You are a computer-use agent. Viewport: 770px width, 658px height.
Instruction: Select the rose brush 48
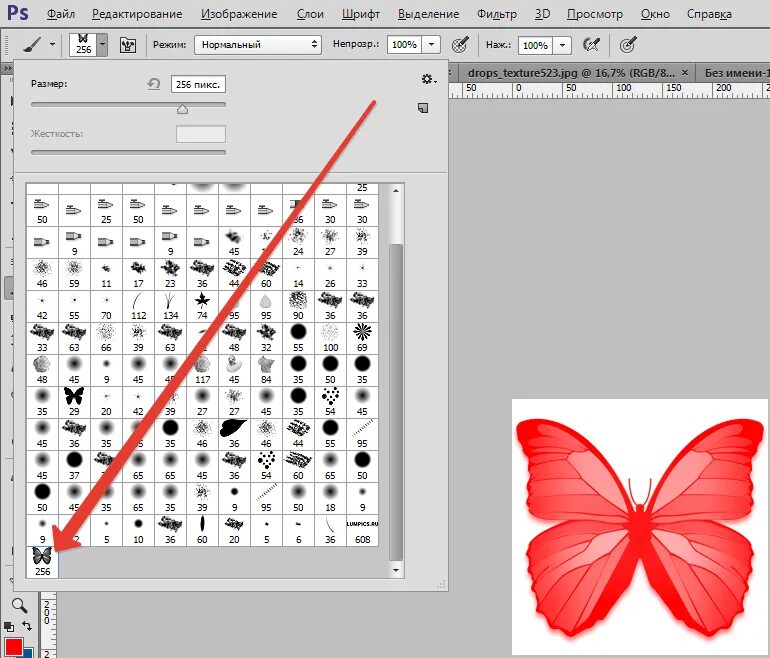tap(42, 370)
